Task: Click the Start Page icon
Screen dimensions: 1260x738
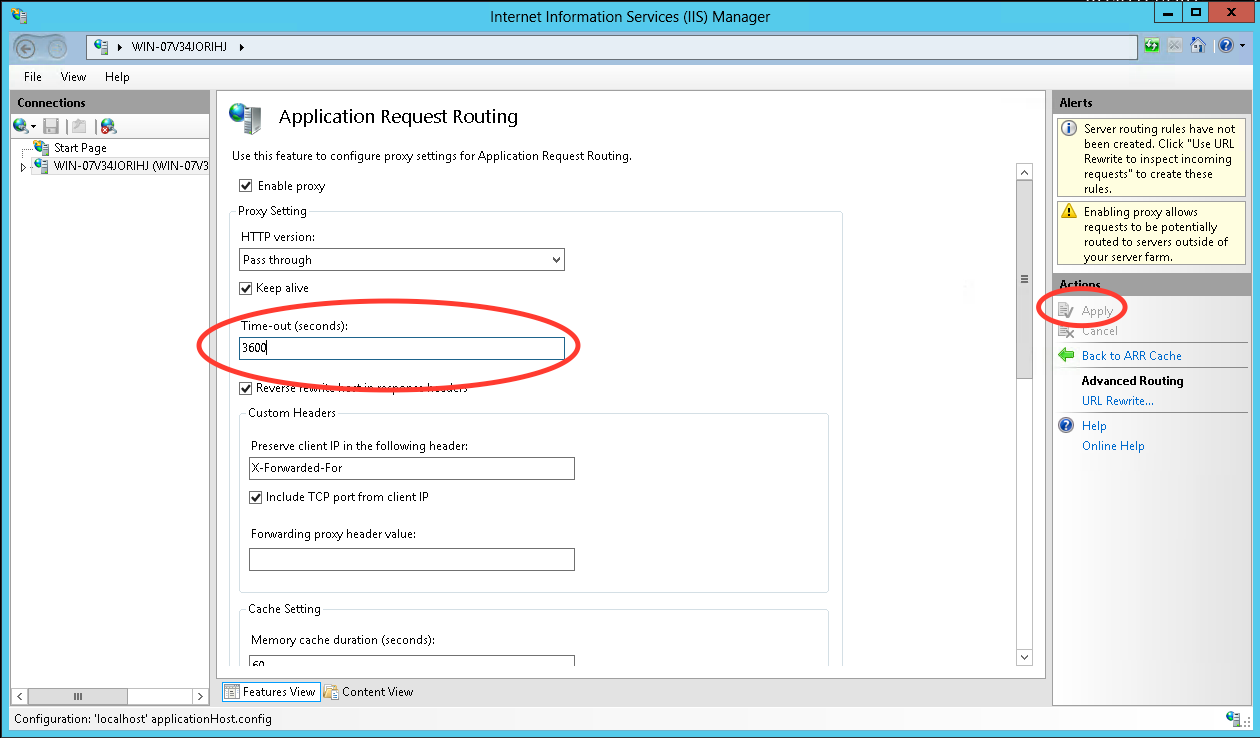Action: click(41, 148)
